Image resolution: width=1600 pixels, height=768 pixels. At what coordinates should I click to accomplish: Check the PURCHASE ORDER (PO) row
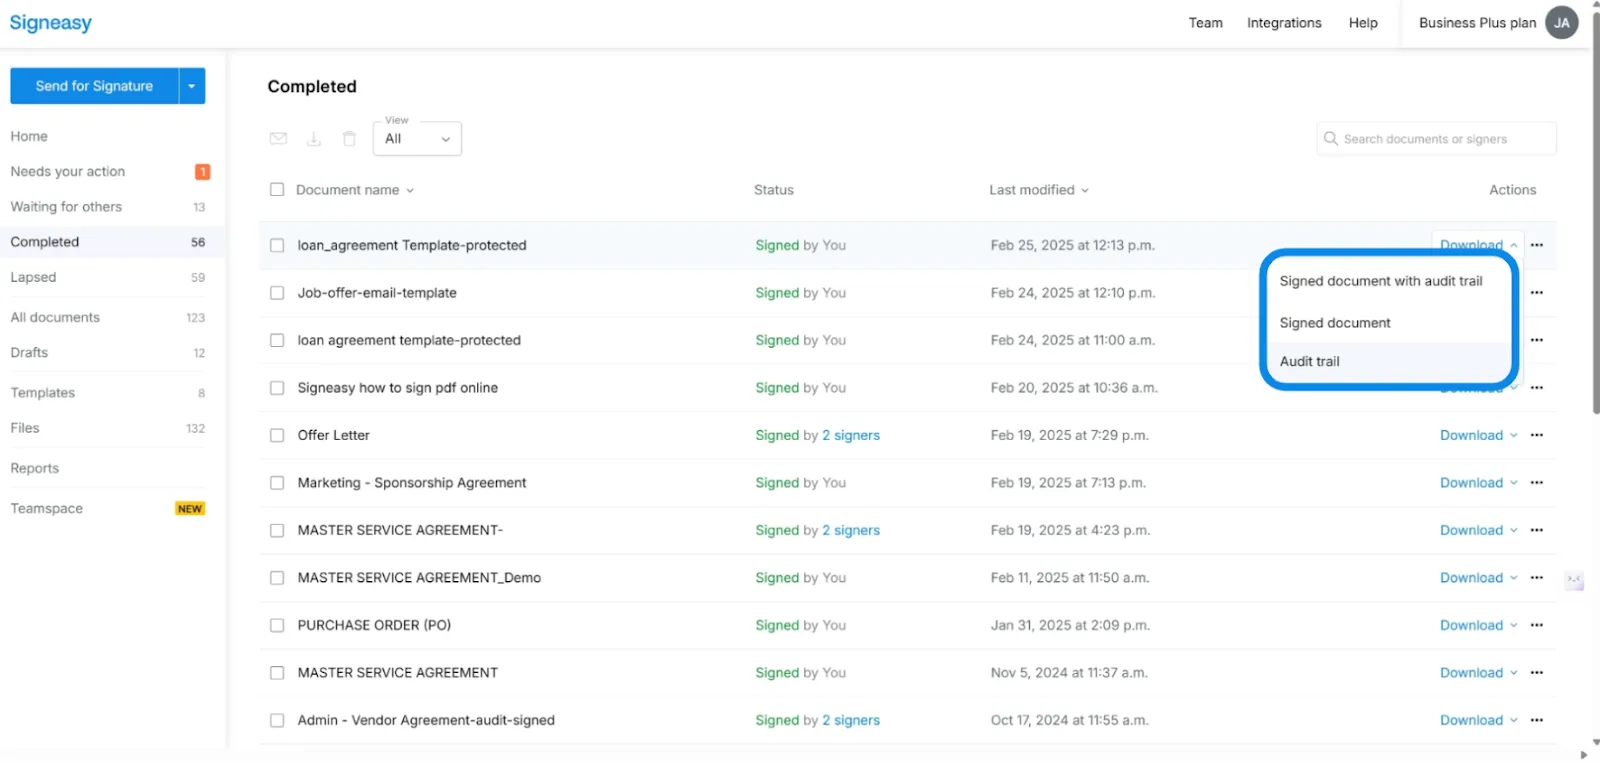click(x=277, y=625)
